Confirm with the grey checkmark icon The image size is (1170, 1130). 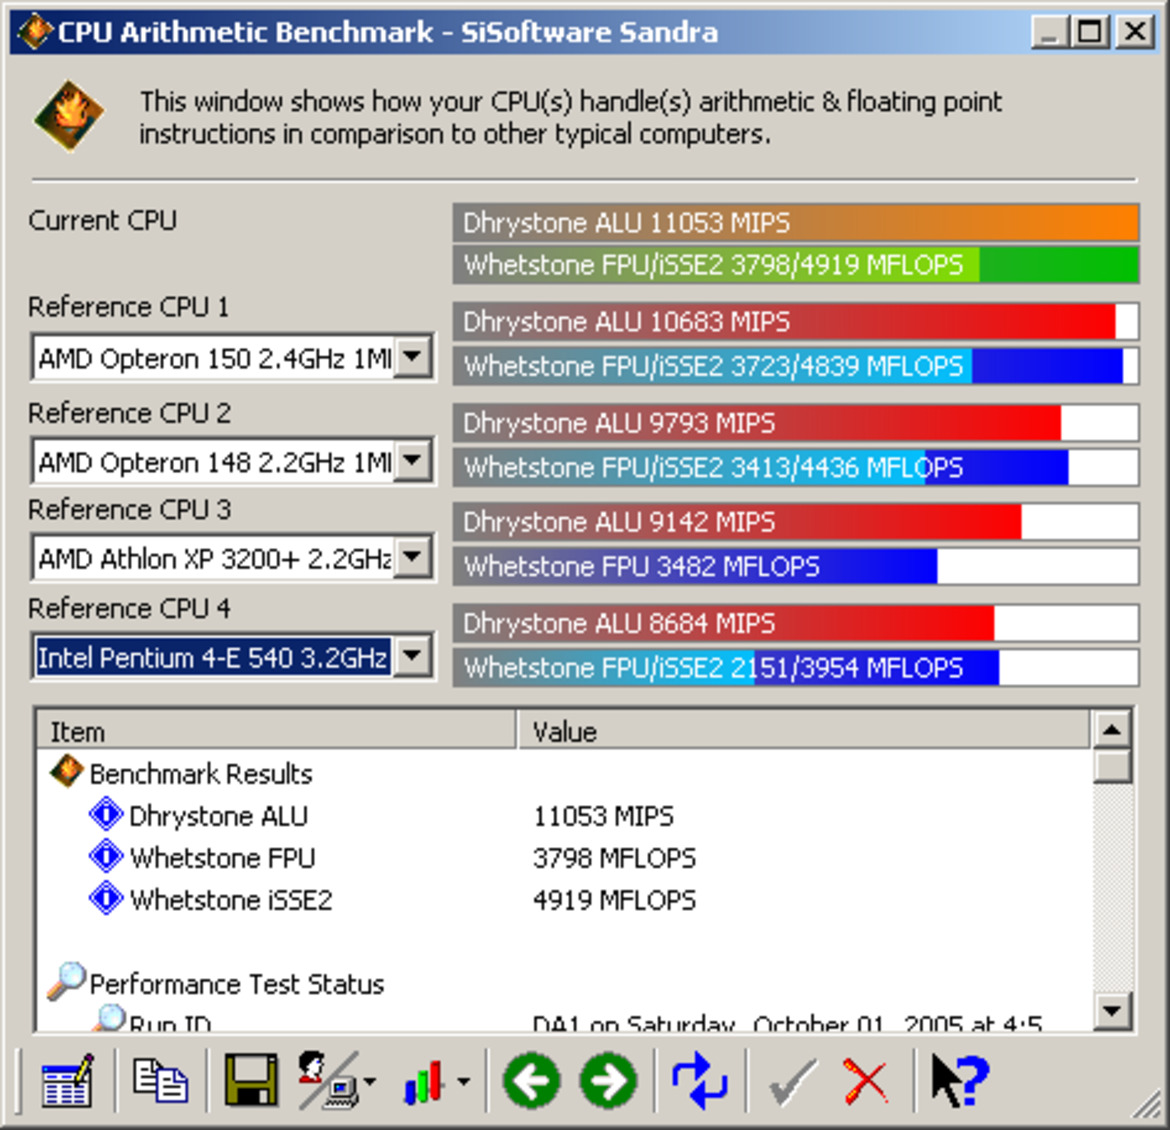(x=792, y=1081)
